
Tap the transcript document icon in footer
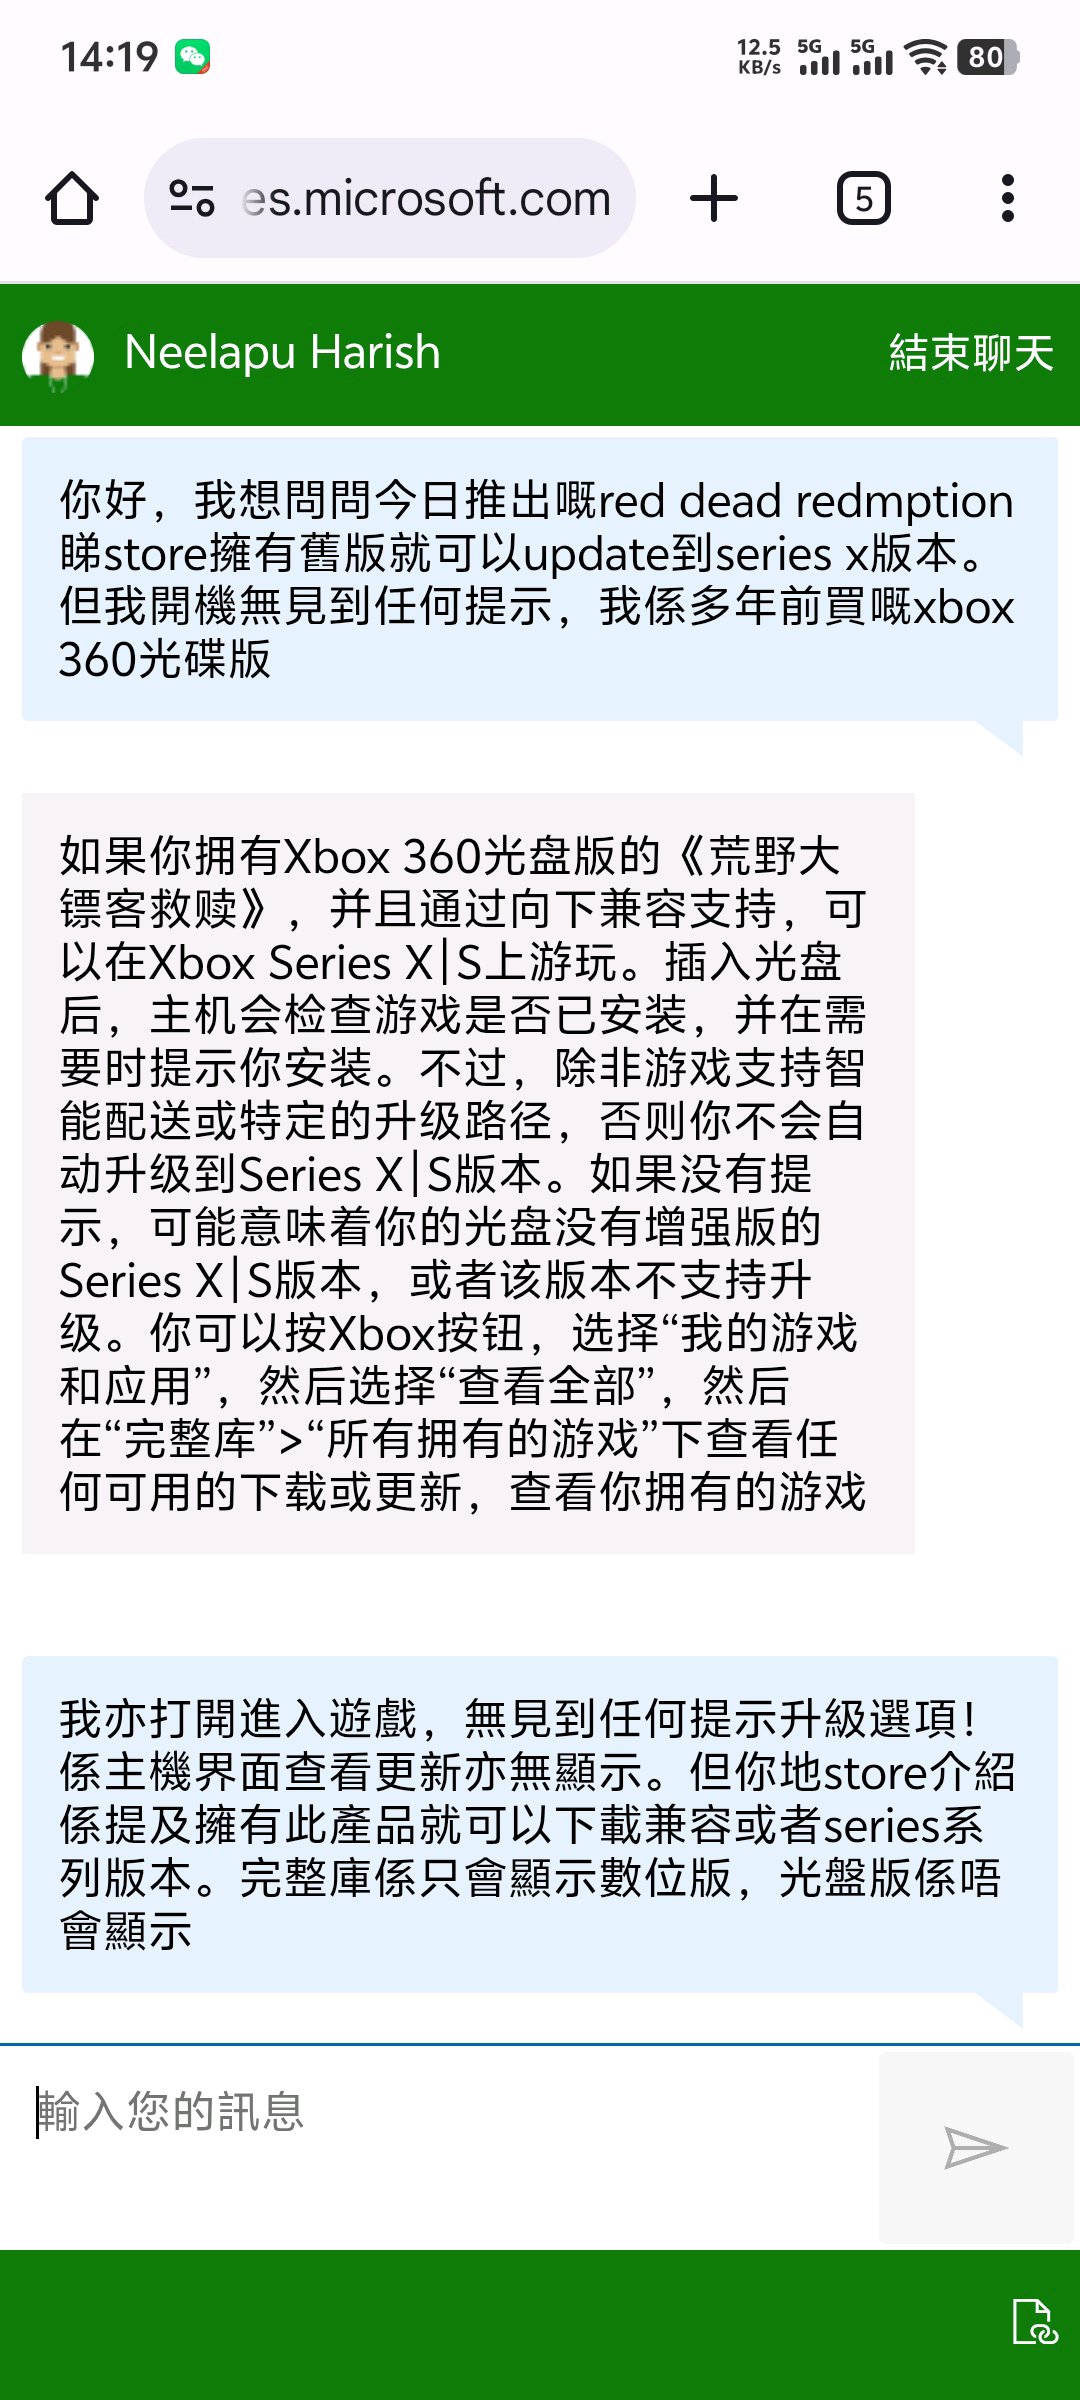1034,2321
